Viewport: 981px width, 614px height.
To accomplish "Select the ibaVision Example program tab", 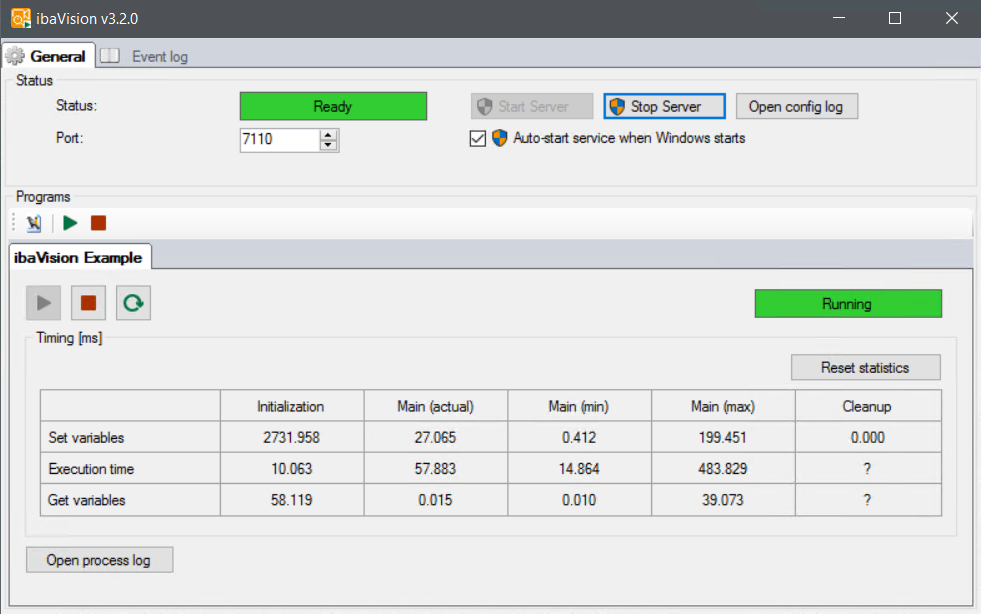I will point(80,257).
